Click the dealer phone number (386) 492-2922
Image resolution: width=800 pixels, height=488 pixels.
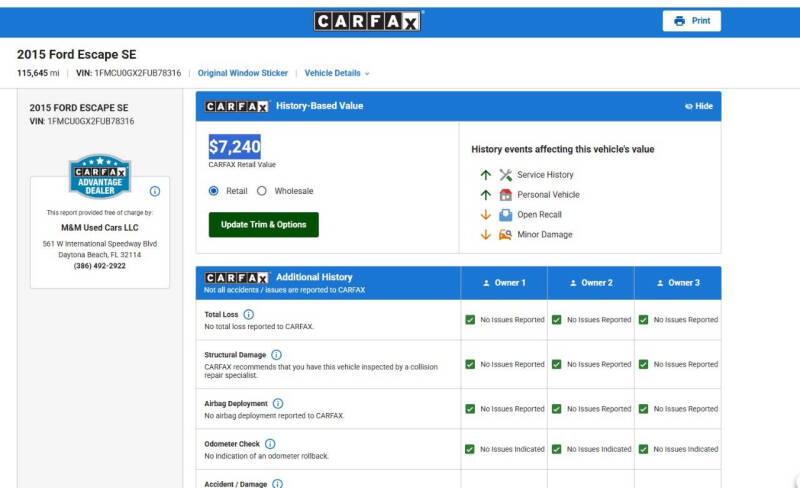tap(99, 266)
